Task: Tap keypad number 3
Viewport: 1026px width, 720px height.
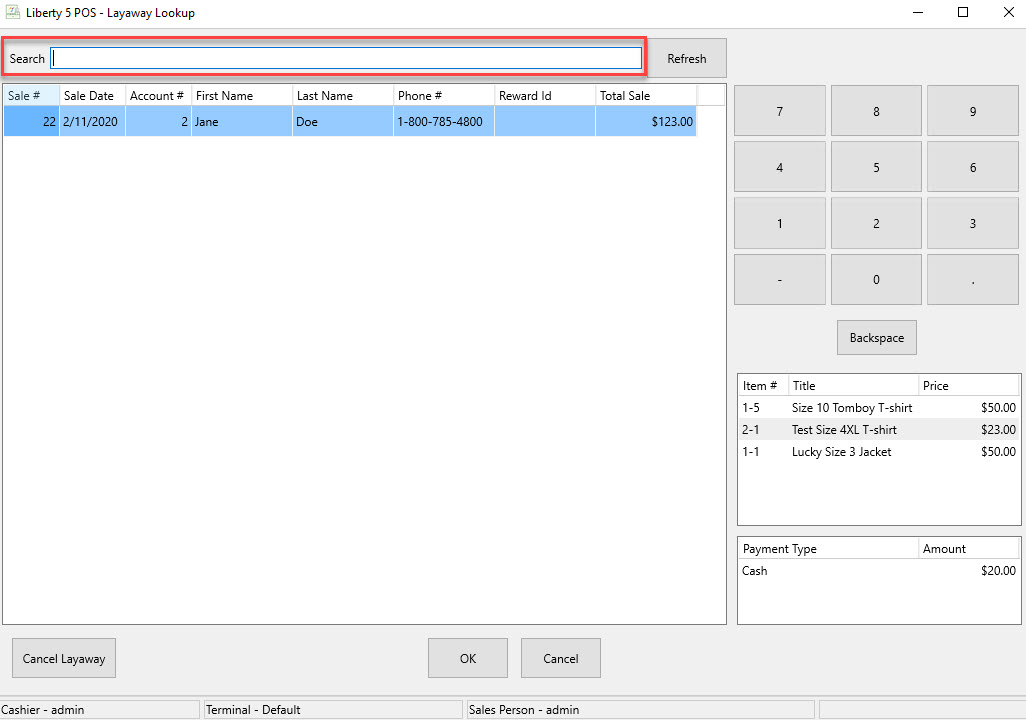Action: coord(973,224)
